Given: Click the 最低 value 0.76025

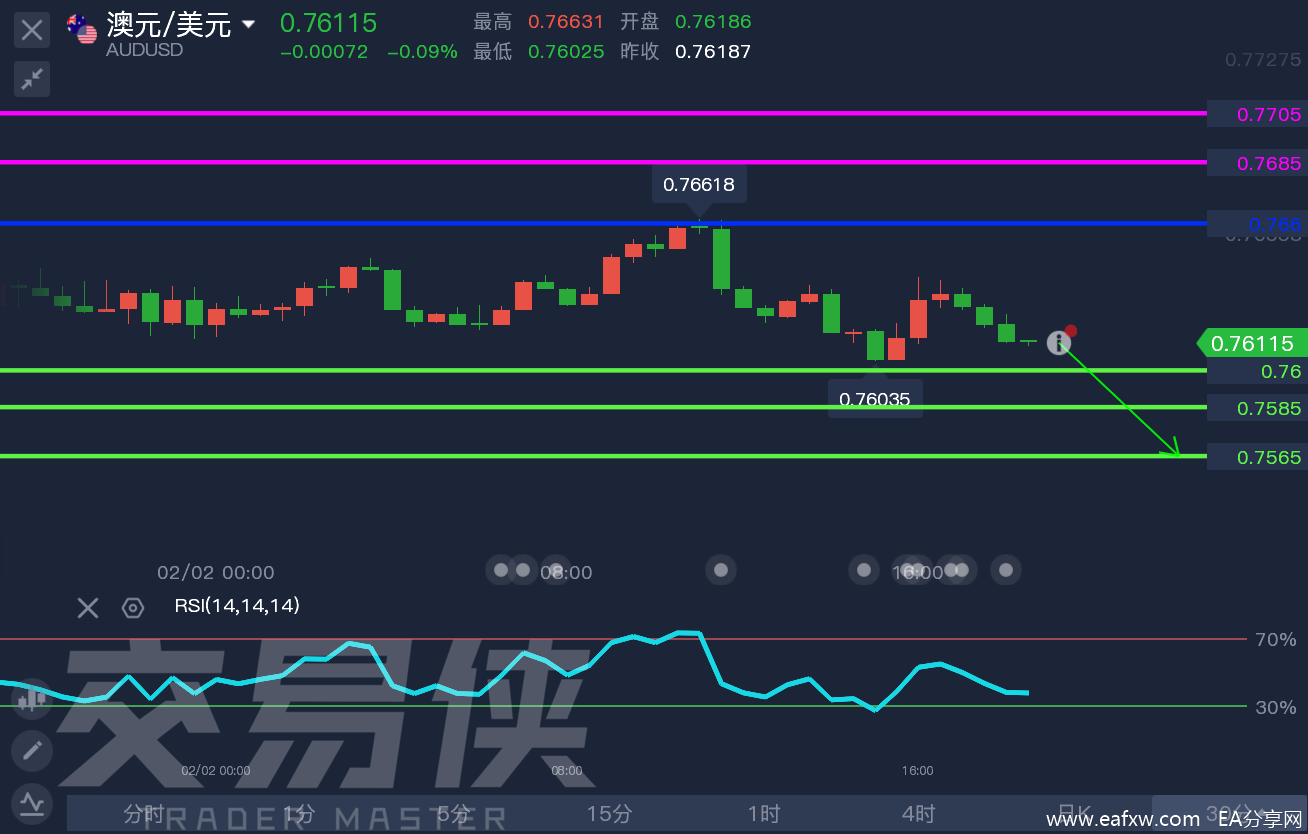Looking at the screenshot, I should tap(566, 52).
